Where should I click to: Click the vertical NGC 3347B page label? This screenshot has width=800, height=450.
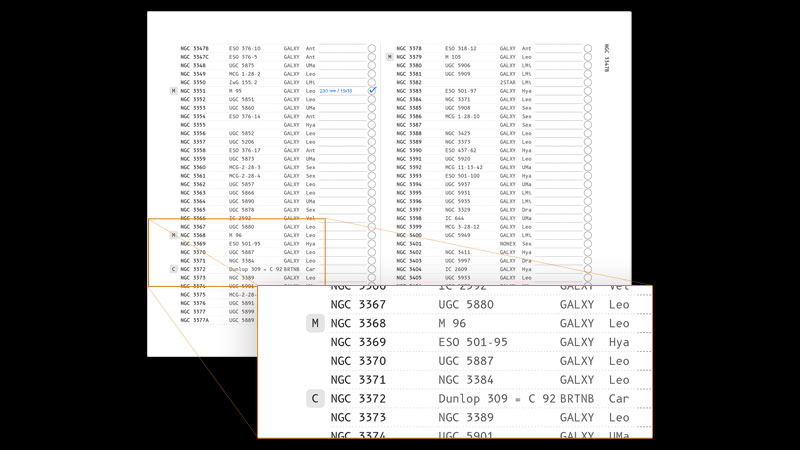(x=606, y=58)
